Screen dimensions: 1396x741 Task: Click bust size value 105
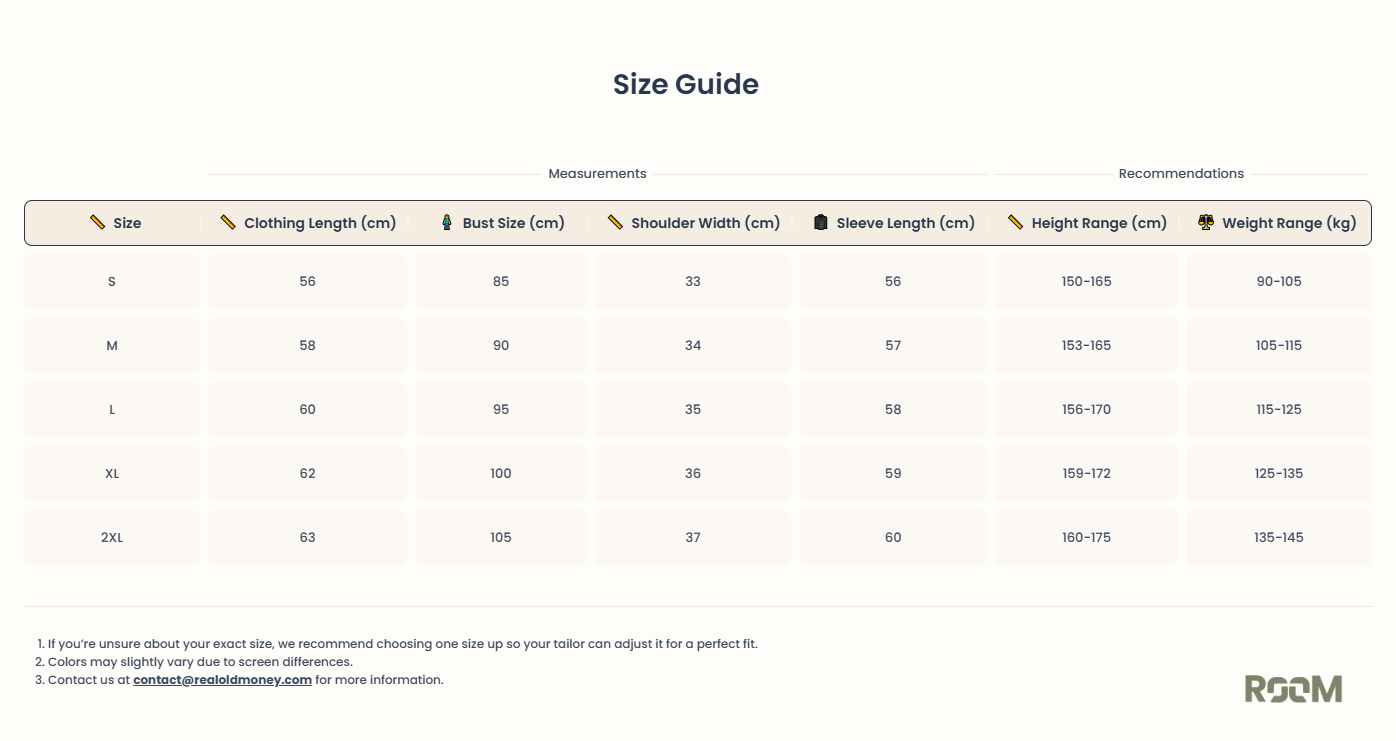coord(501,538)
